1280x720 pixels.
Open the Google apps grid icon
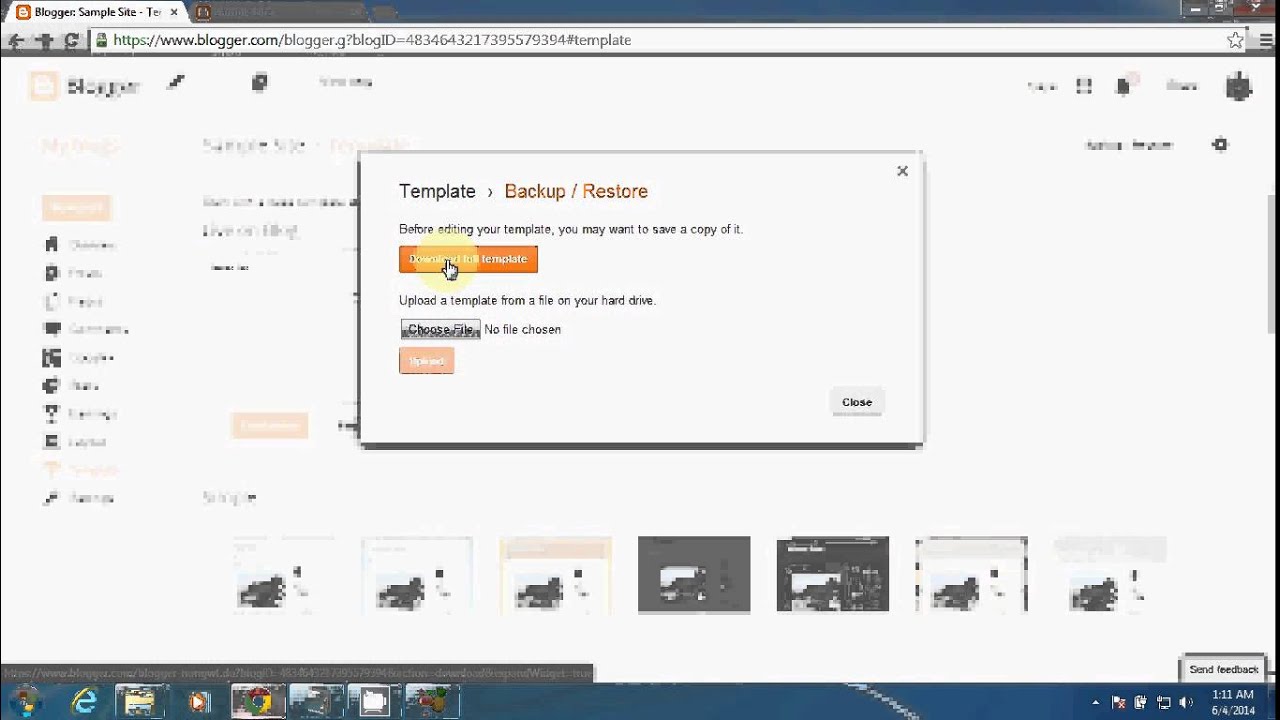click(x=1084, y=87)
